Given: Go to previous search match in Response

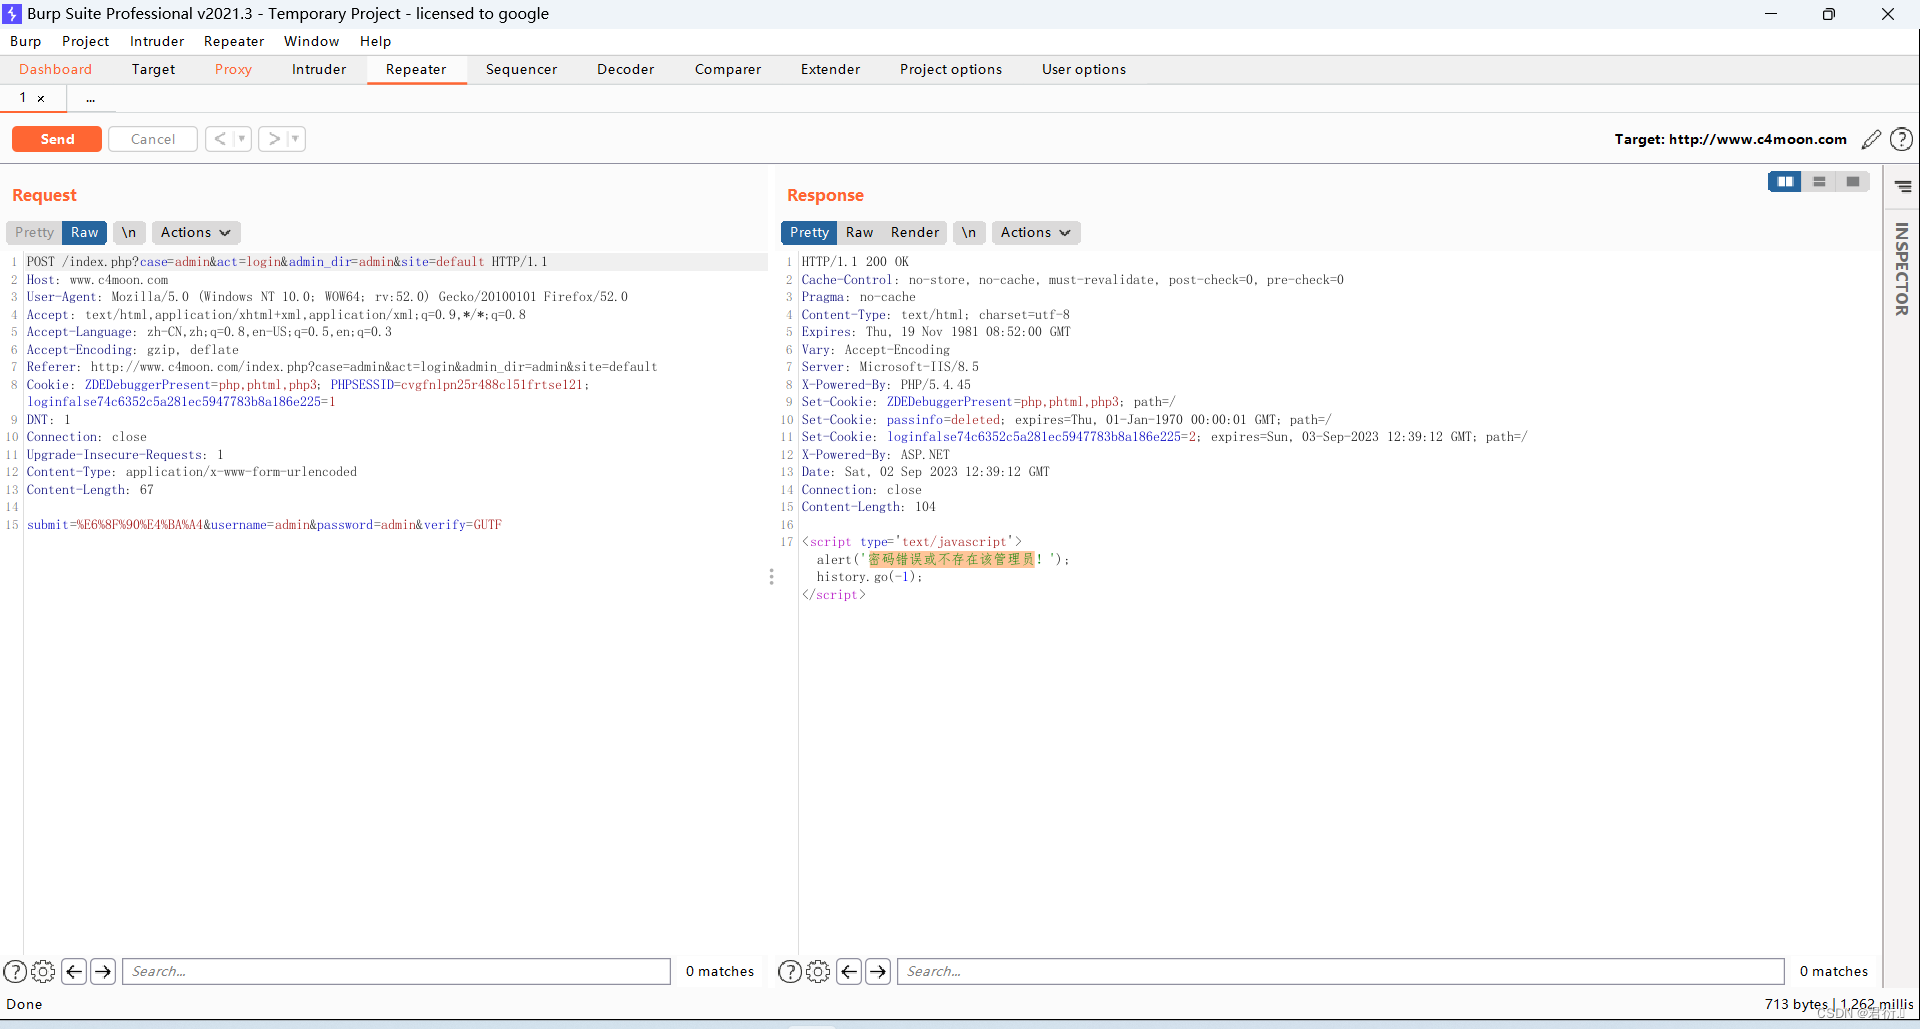Looking at the screenshot, I should [x=849, y=971].
